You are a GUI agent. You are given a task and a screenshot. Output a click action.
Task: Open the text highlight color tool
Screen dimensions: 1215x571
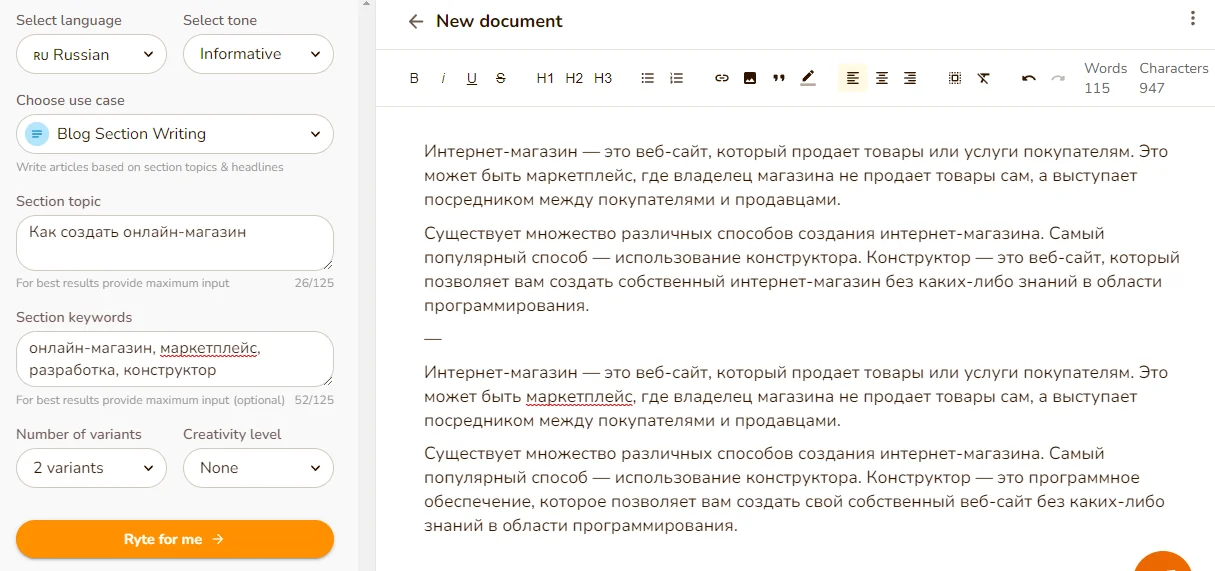click(808, 78)
